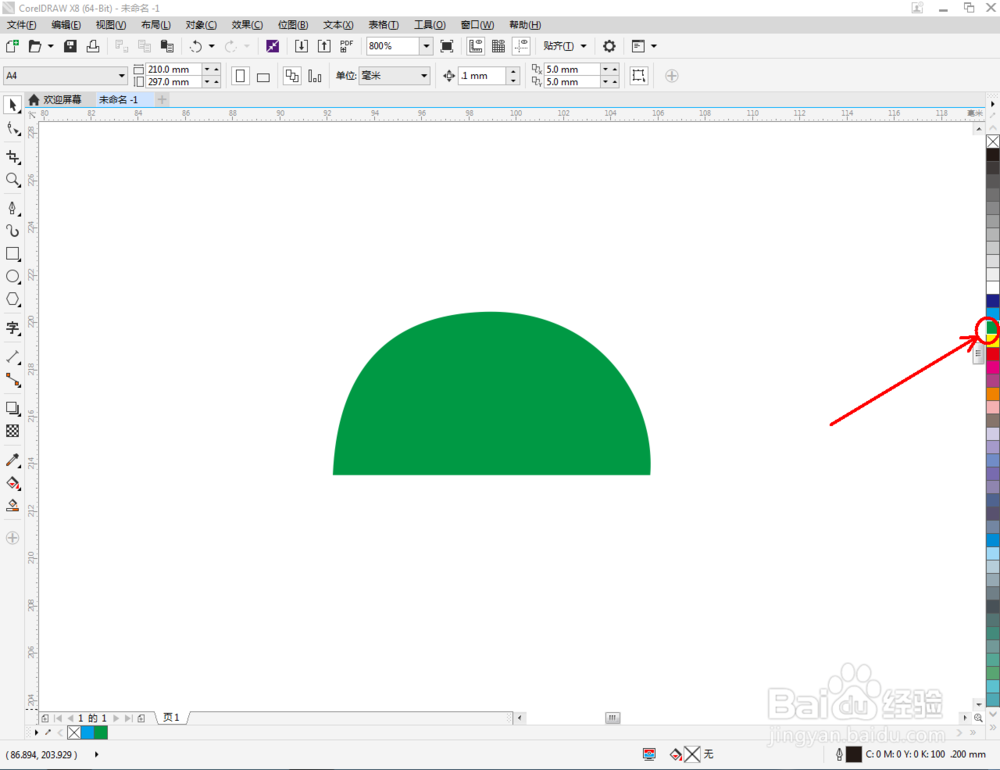Choose the Polygon tool

13,299
